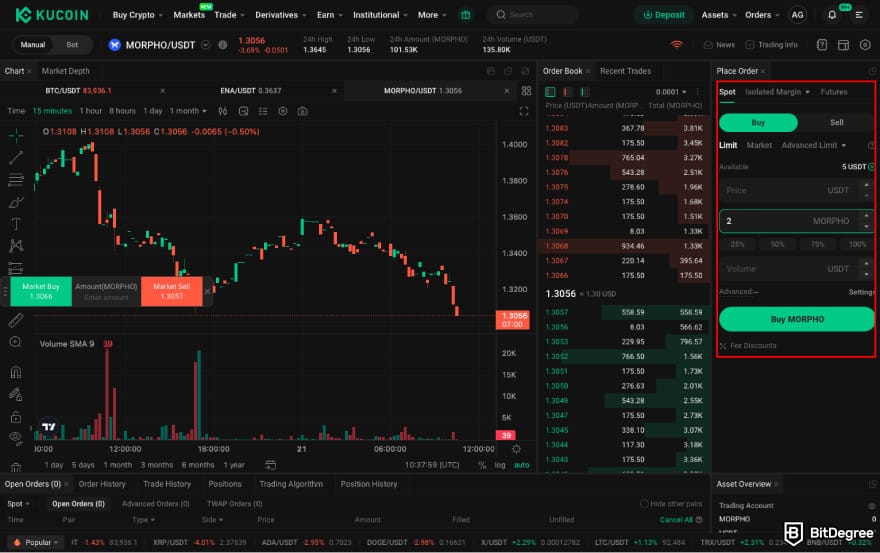Click the Deposit button
The width and height of the screenshot is (880, 553).
coord(664,15)
